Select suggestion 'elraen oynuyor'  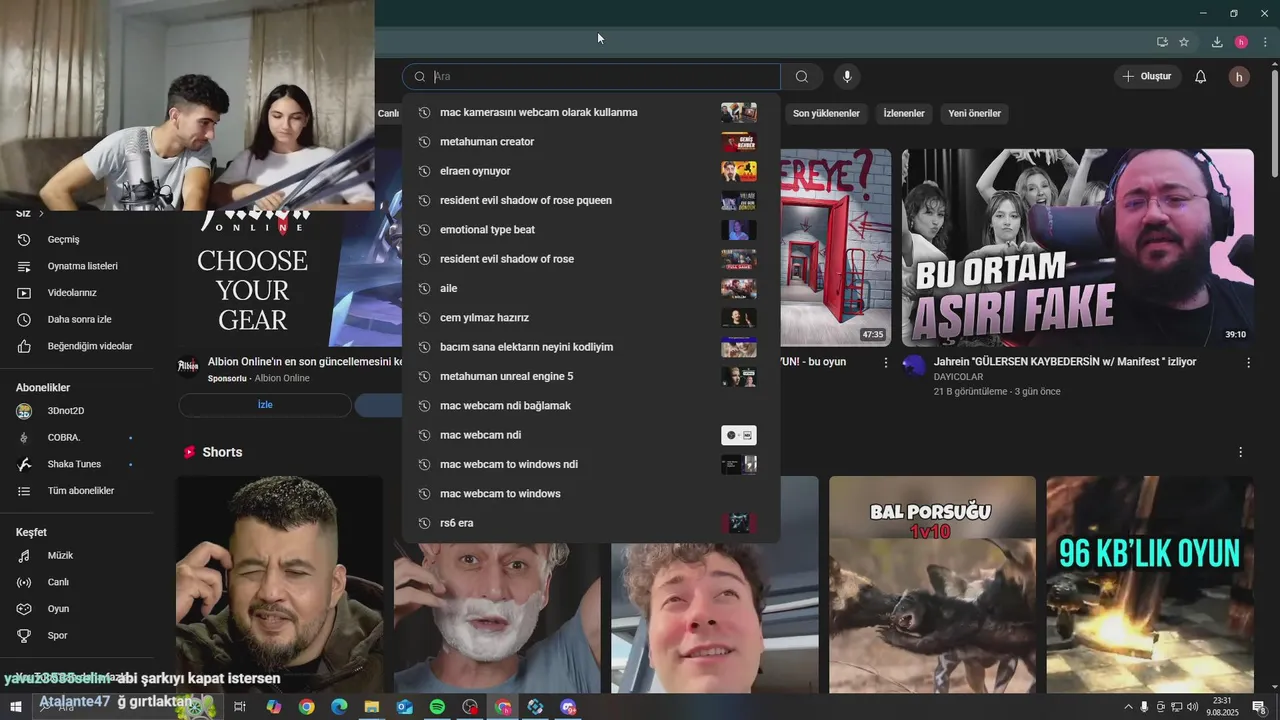click(591, 171)
